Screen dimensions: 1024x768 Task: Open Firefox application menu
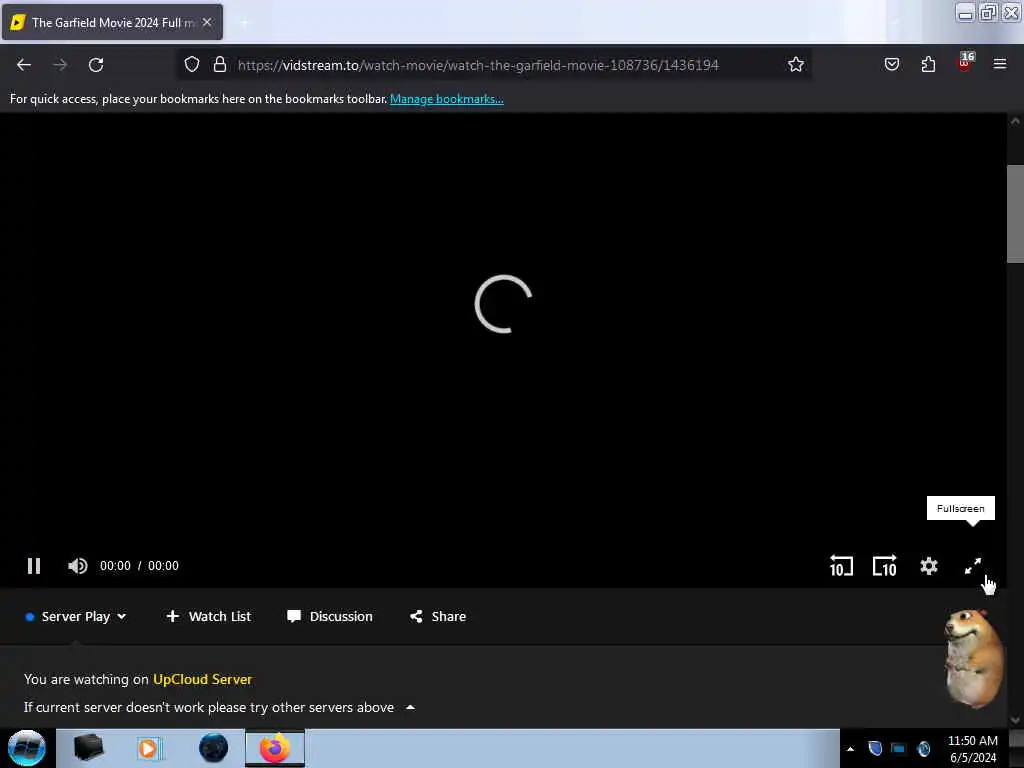click(x=1000, y=64)
